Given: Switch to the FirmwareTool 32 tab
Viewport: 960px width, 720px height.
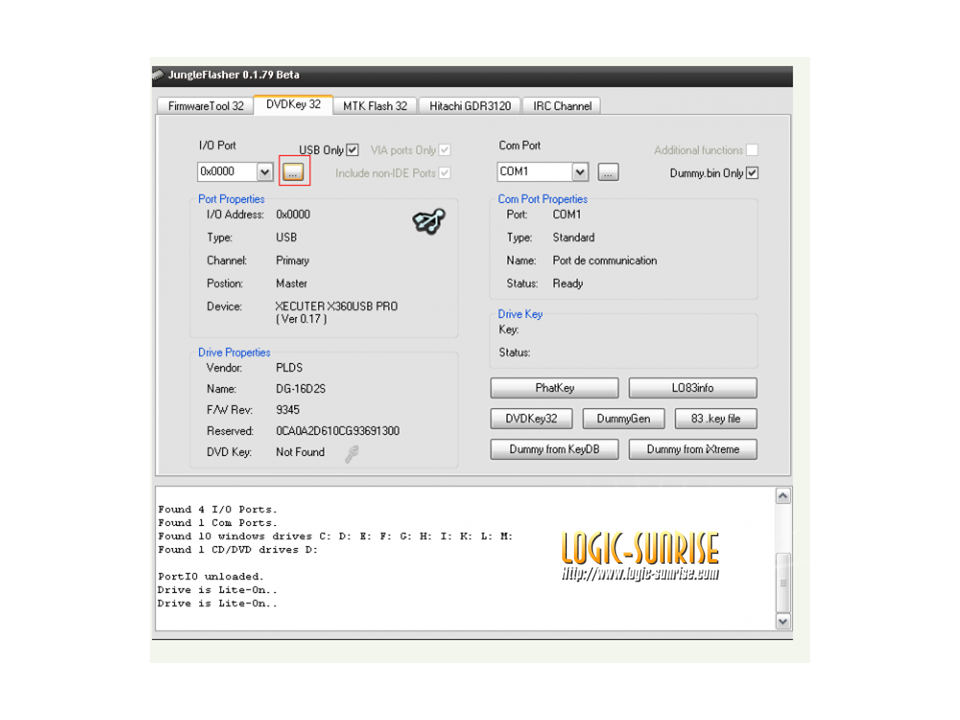Looking at the screenshot, I should (x=205, y=106).
